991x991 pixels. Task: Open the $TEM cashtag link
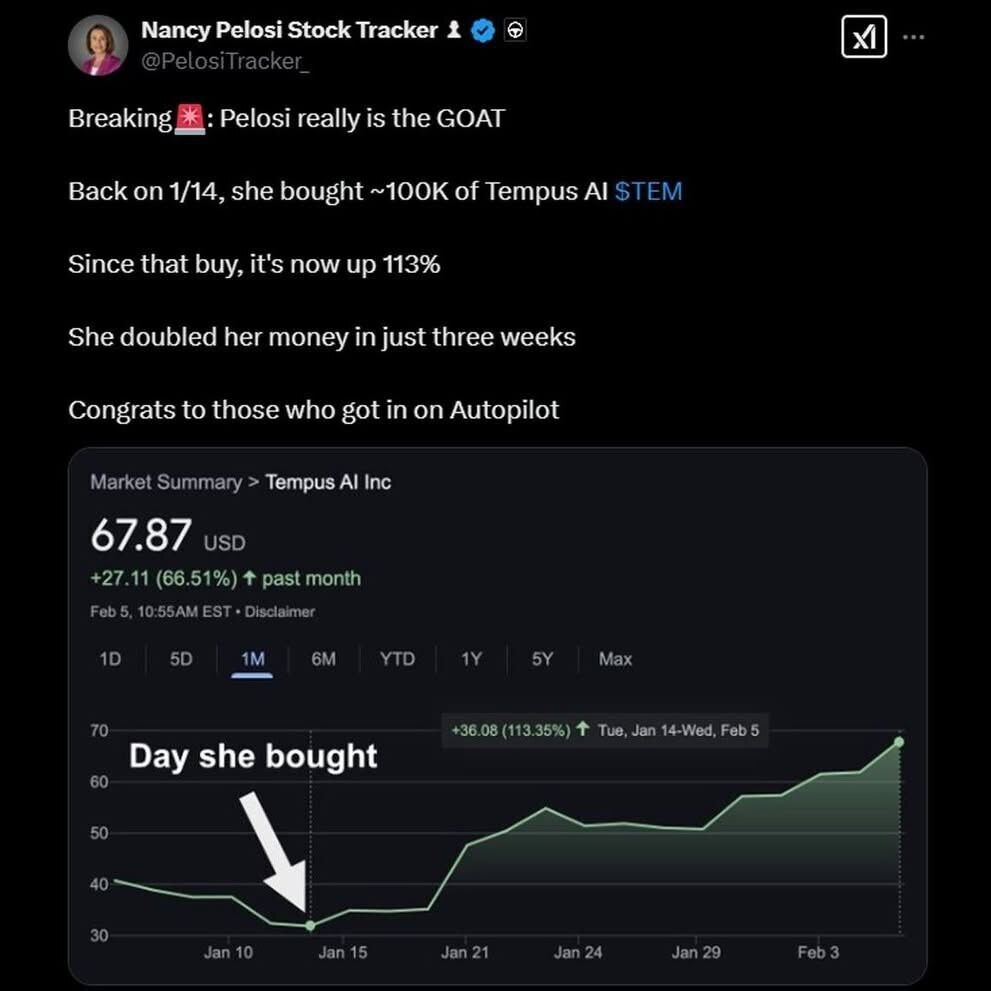coord(648,191)
